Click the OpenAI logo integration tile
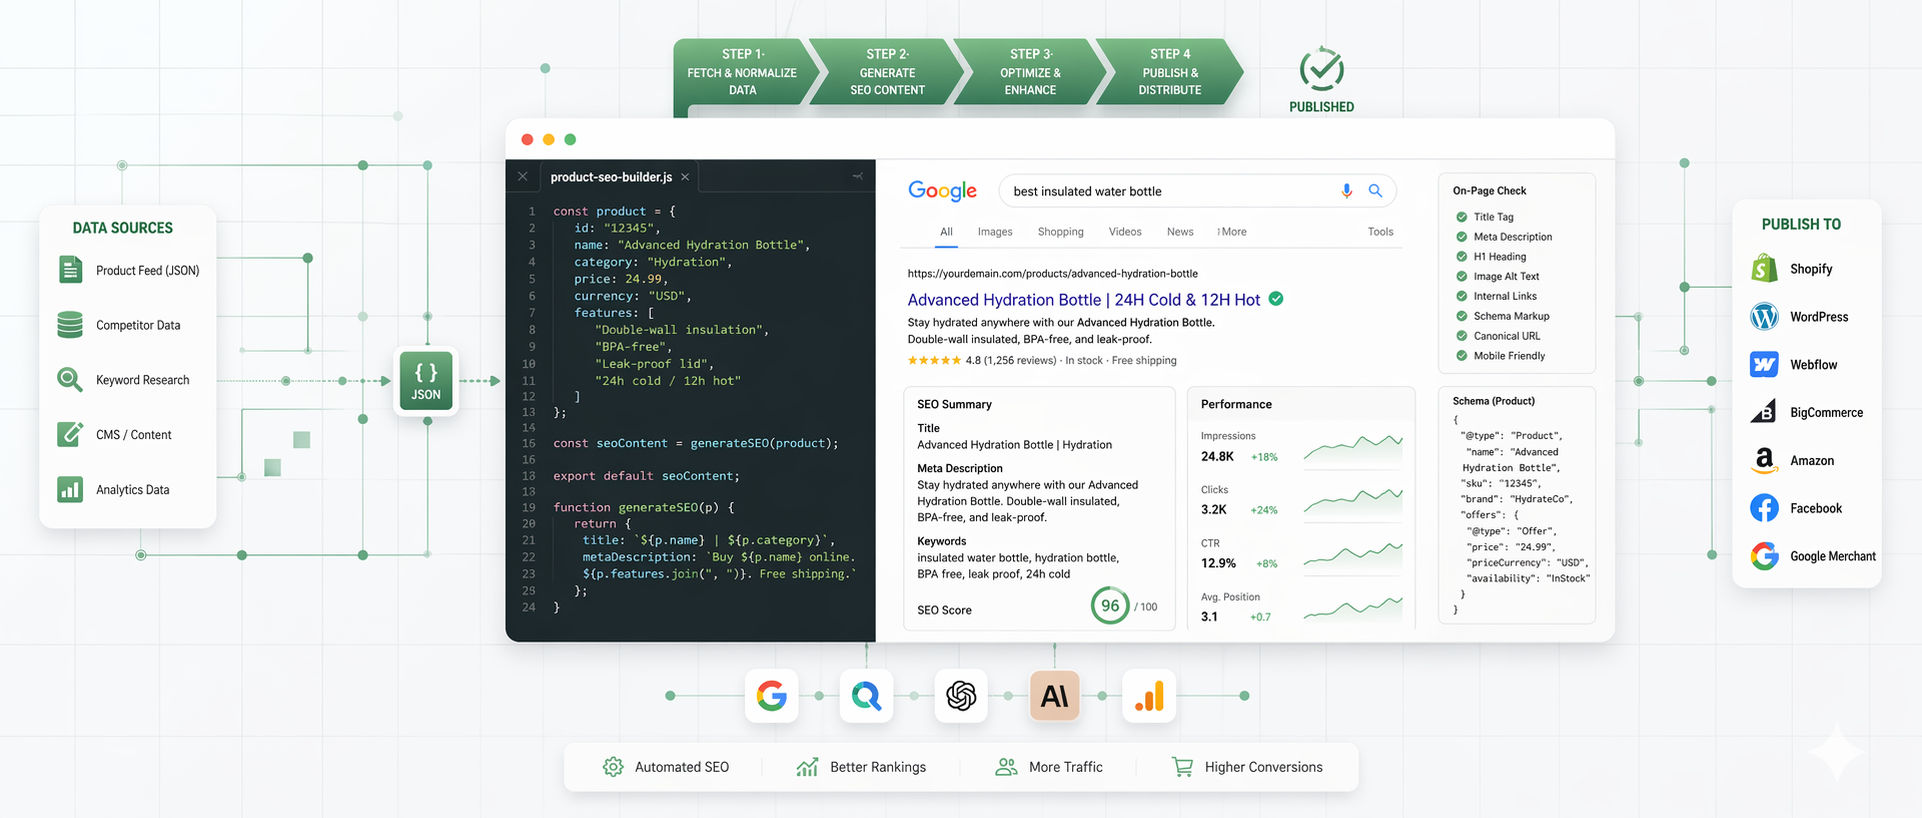Viewport: 1922px width, 818px height. click(x=961, y=695)
